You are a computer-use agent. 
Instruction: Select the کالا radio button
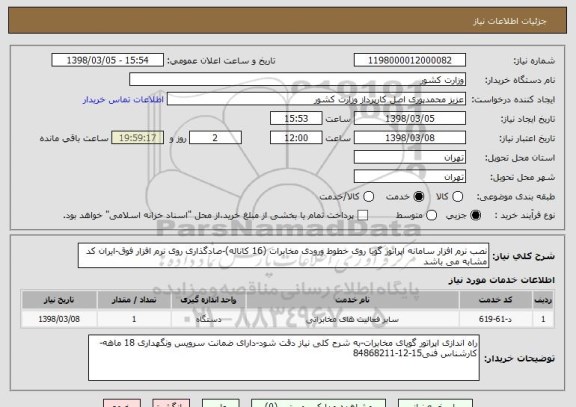click(x=457, y=197)
